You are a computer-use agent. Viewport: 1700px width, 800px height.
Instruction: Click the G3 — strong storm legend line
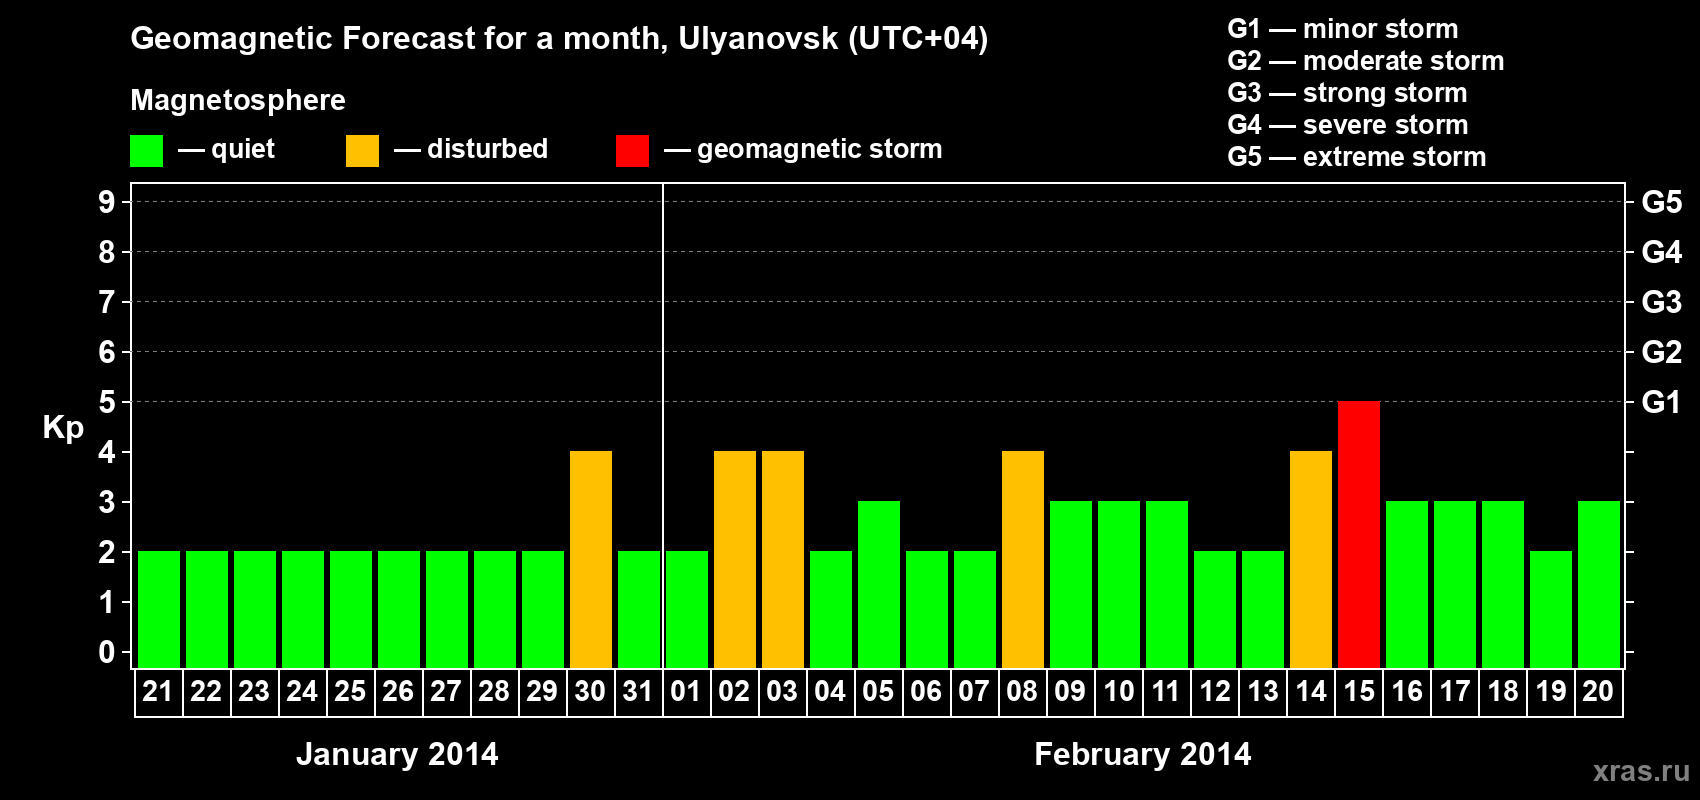pyautogui.click(x=1348, y=93)
